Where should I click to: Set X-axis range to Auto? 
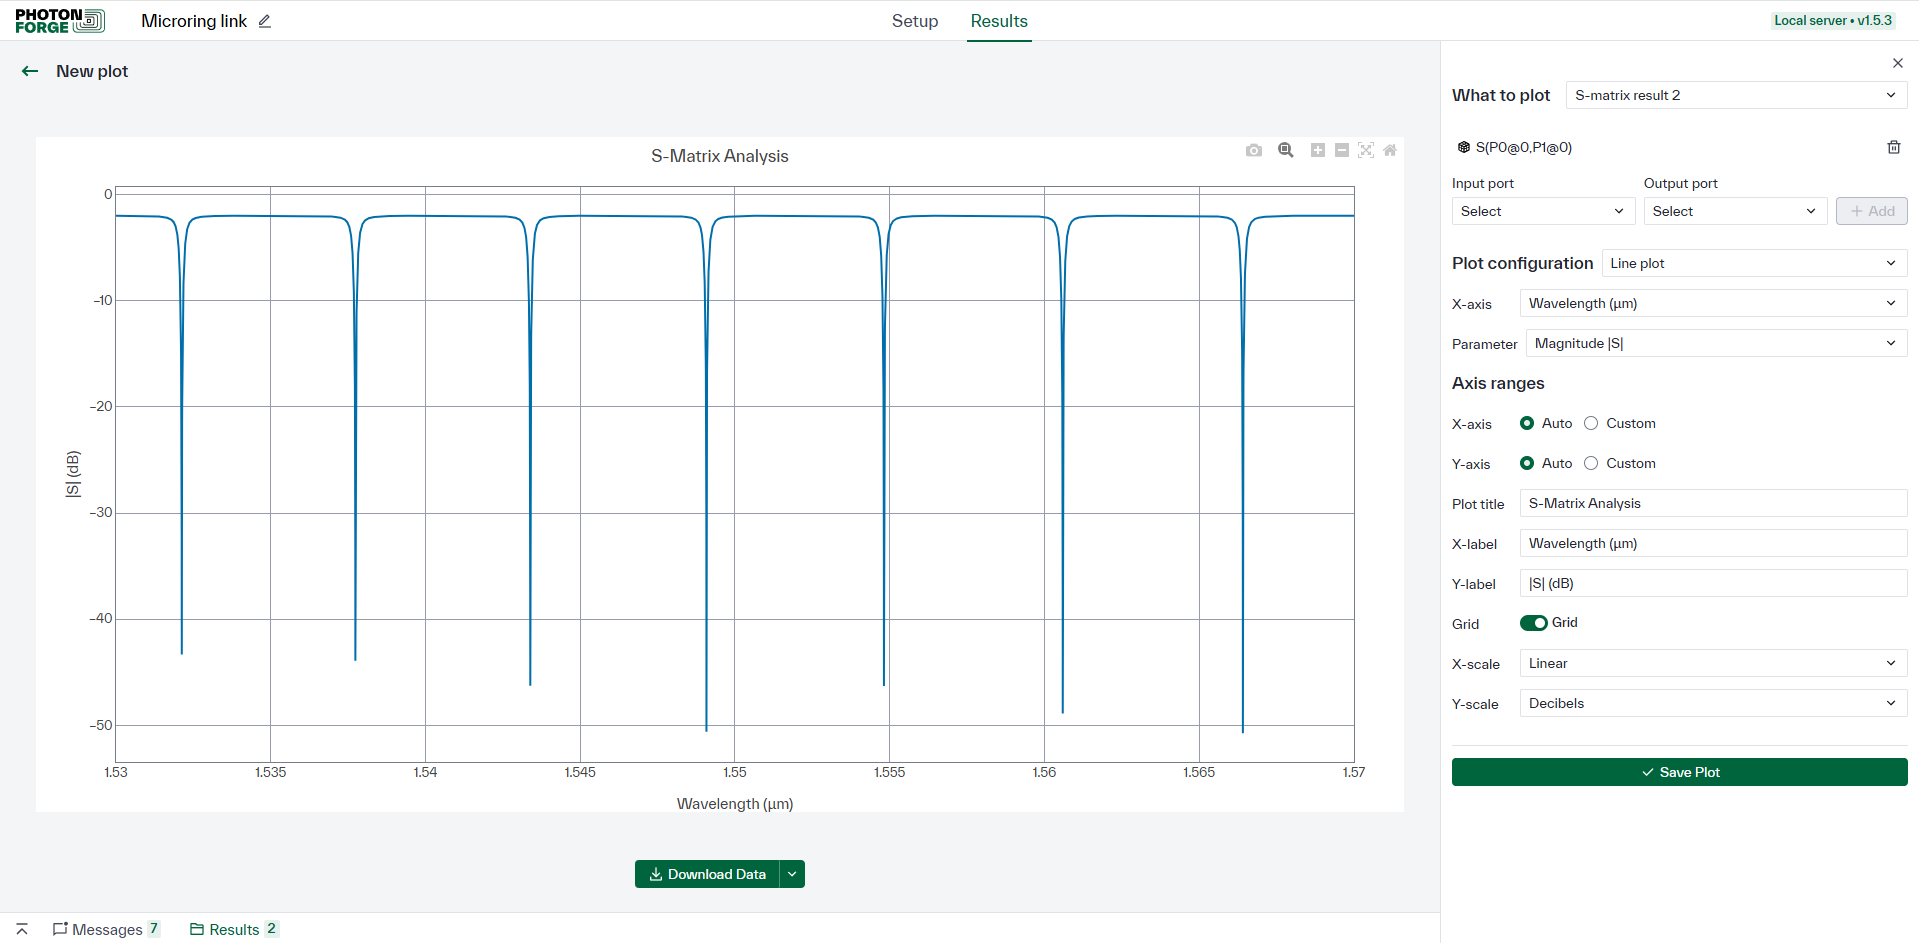1527,423
